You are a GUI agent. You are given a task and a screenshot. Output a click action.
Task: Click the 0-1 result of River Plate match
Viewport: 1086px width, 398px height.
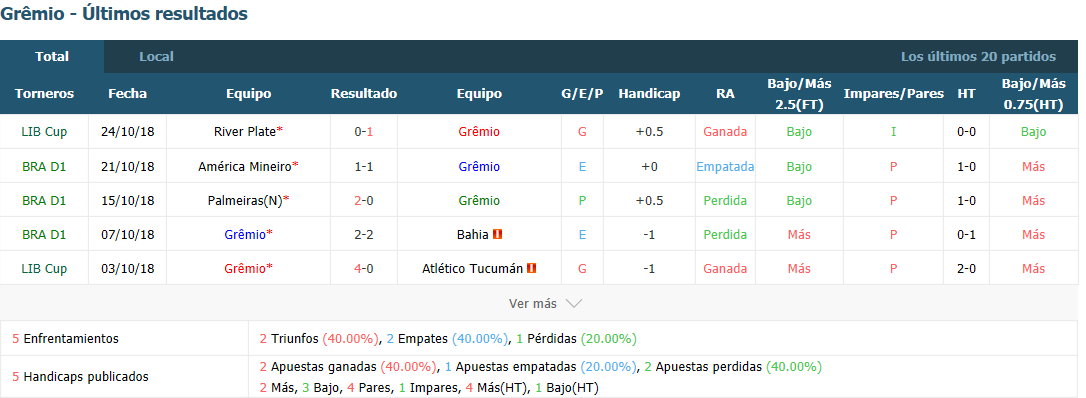(x=364, y=132)
